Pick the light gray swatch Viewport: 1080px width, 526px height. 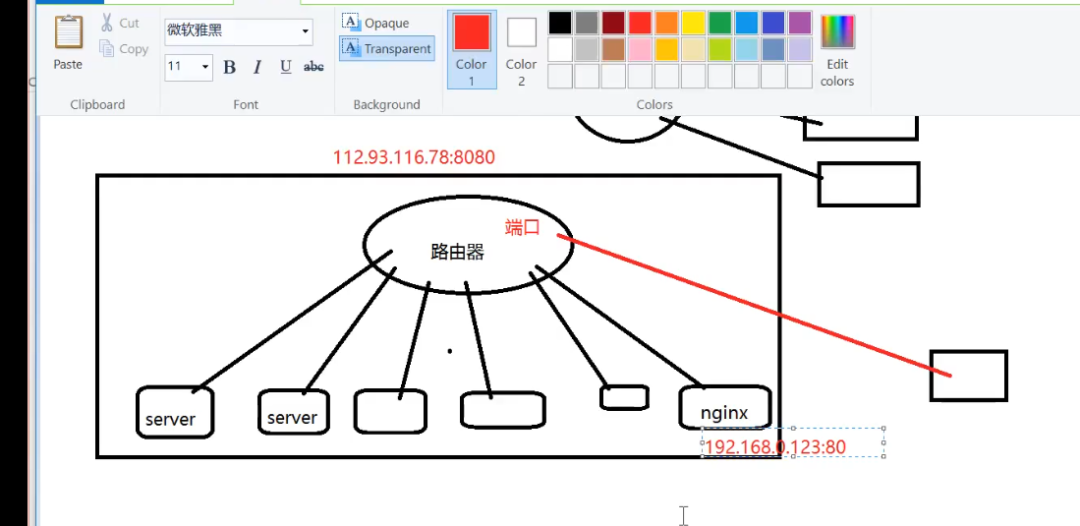coord(587,50)
